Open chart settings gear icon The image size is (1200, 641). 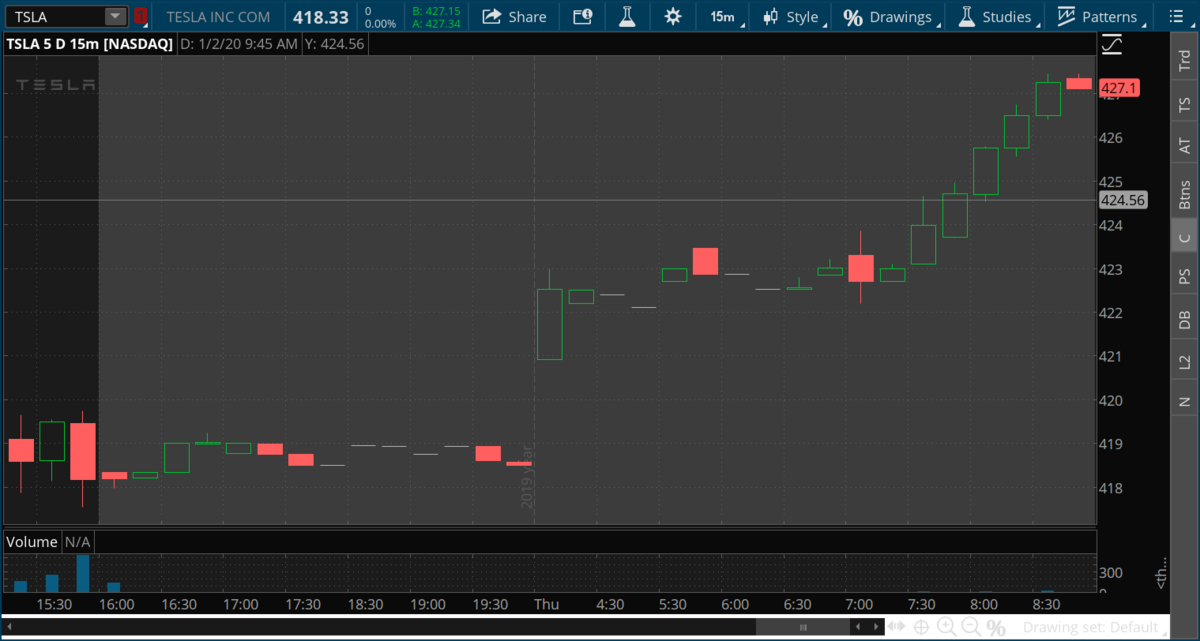pyautogui.click(x=672, y=16)
